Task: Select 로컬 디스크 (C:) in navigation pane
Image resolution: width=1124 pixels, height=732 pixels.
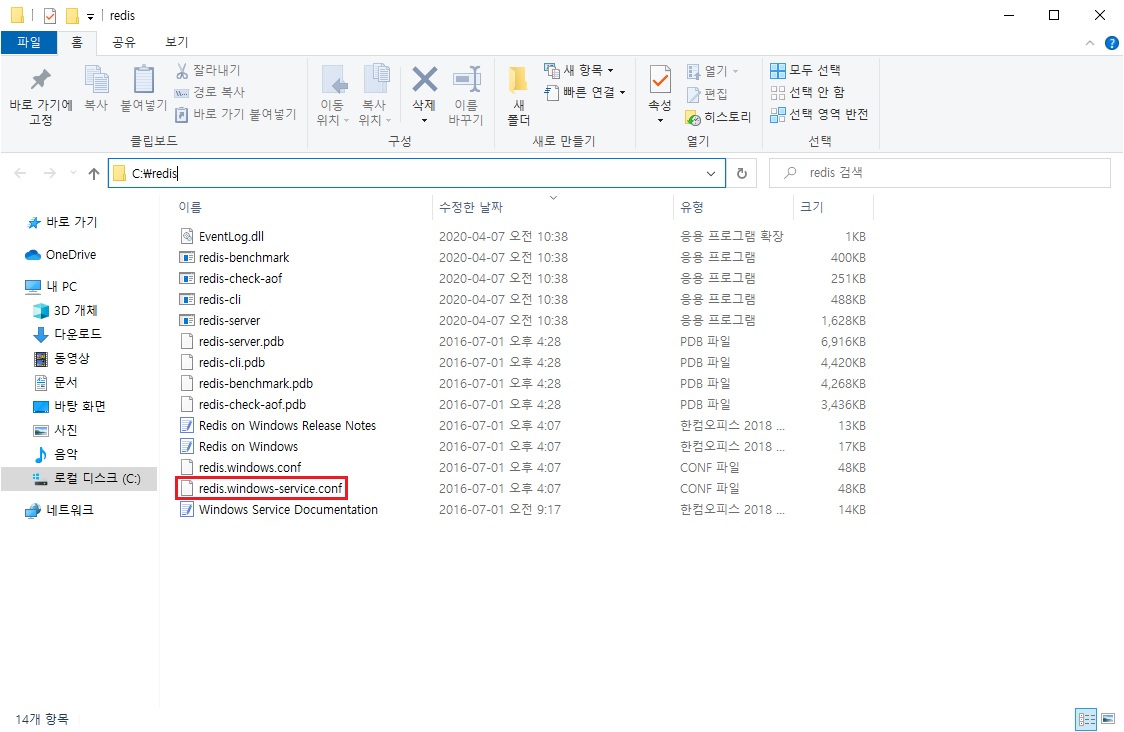Action: point(79,478)
